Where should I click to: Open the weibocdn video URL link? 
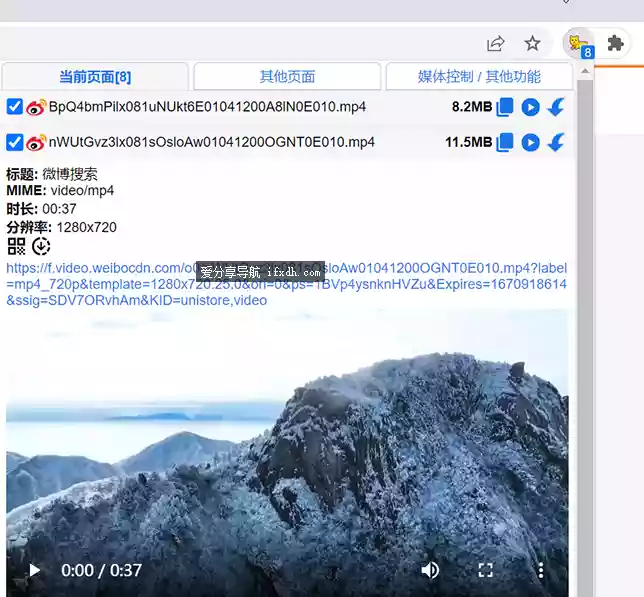[x=286, y=284]
